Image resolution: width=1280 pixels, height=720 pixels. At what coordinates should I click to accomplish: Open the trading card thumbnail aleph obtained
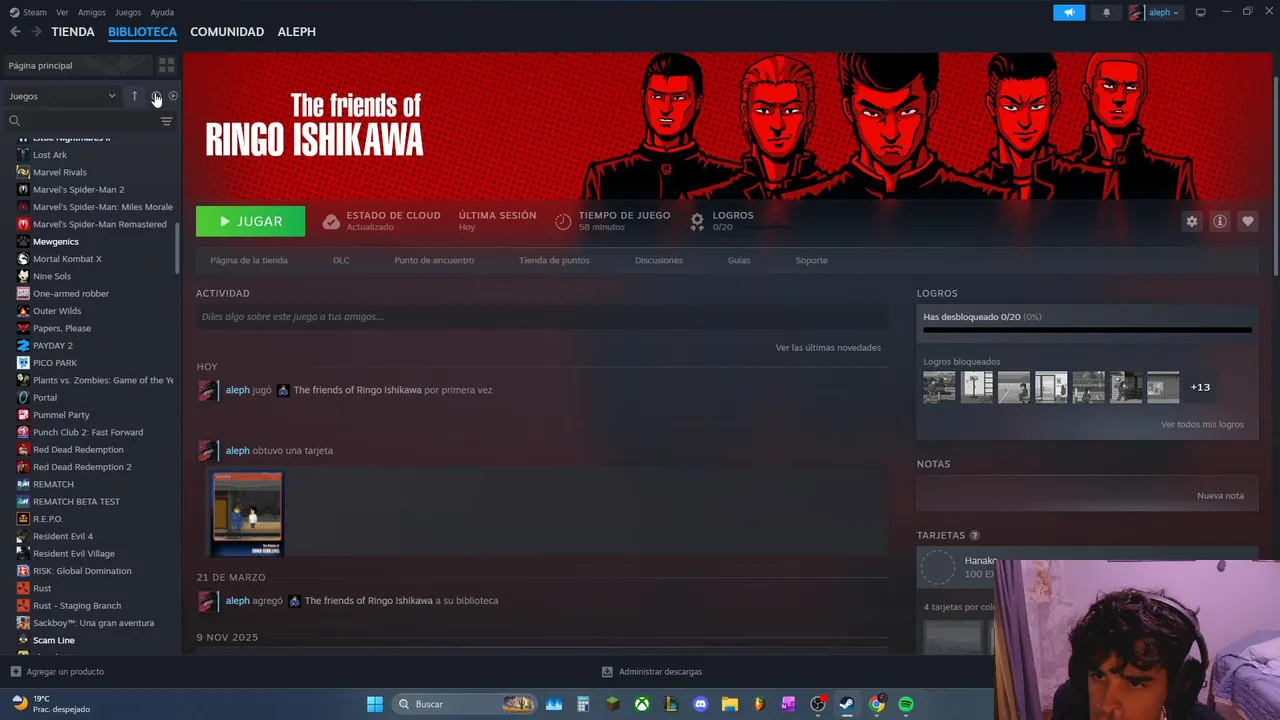248,514
